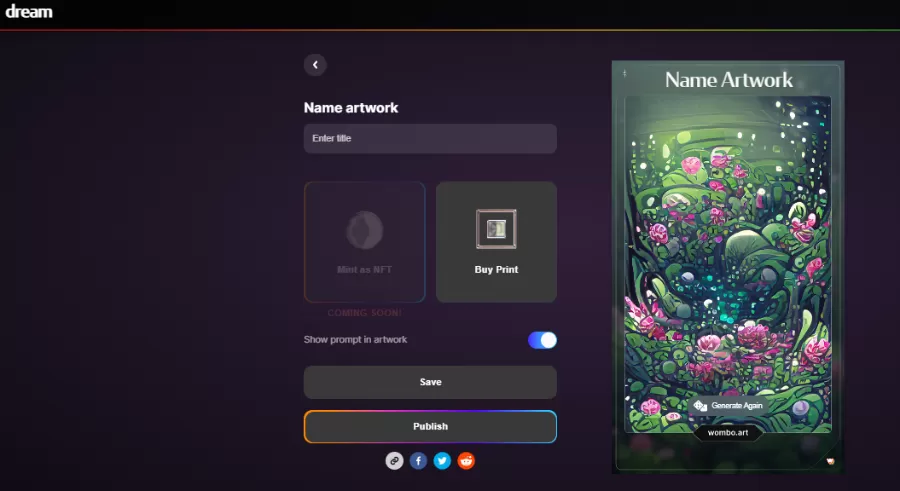Screen dimensions: 900x491
Task: Click the dream logo in the header
Action: 29,13
